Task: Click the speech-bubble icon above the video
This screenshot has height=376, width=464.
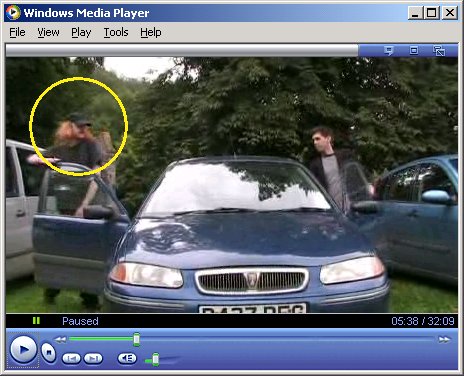Action: pyautogui.click(x=389, y=51)
